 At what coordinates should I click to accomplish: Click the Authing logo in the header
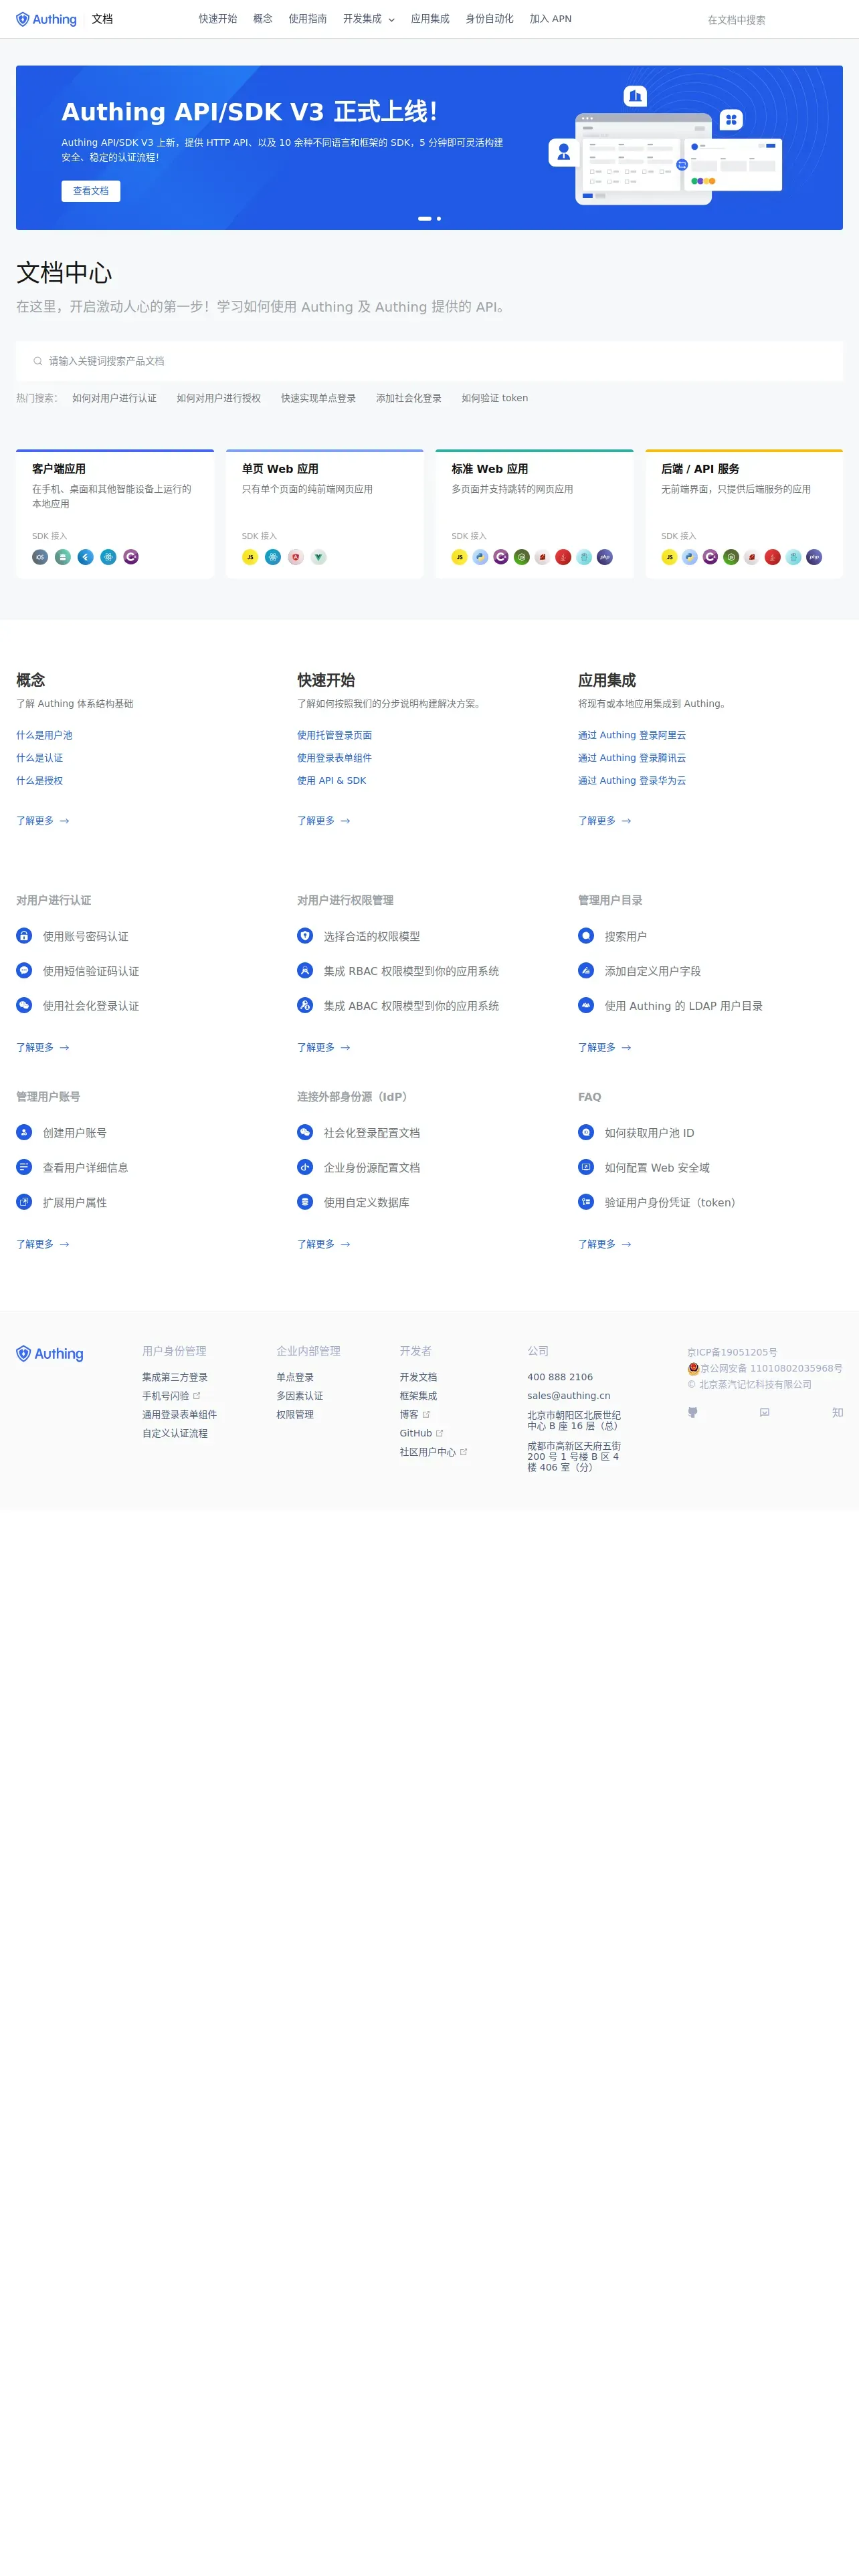46,19
